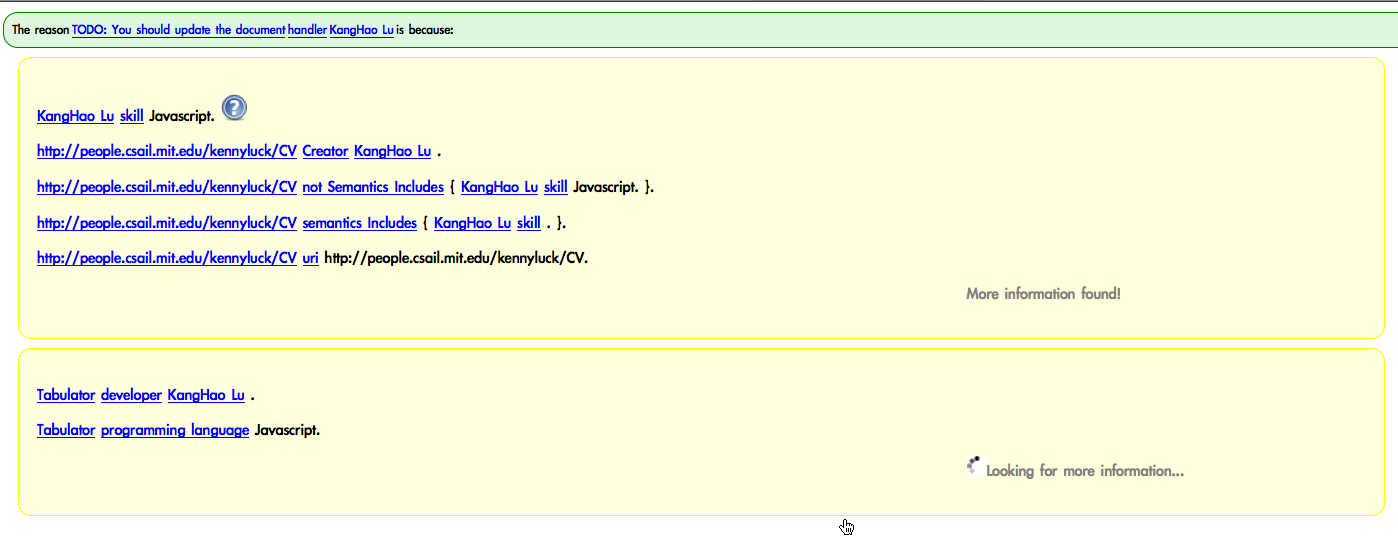Click the 'handler' link in the header
Screen dimensions: 1398x551
point(307,30)
